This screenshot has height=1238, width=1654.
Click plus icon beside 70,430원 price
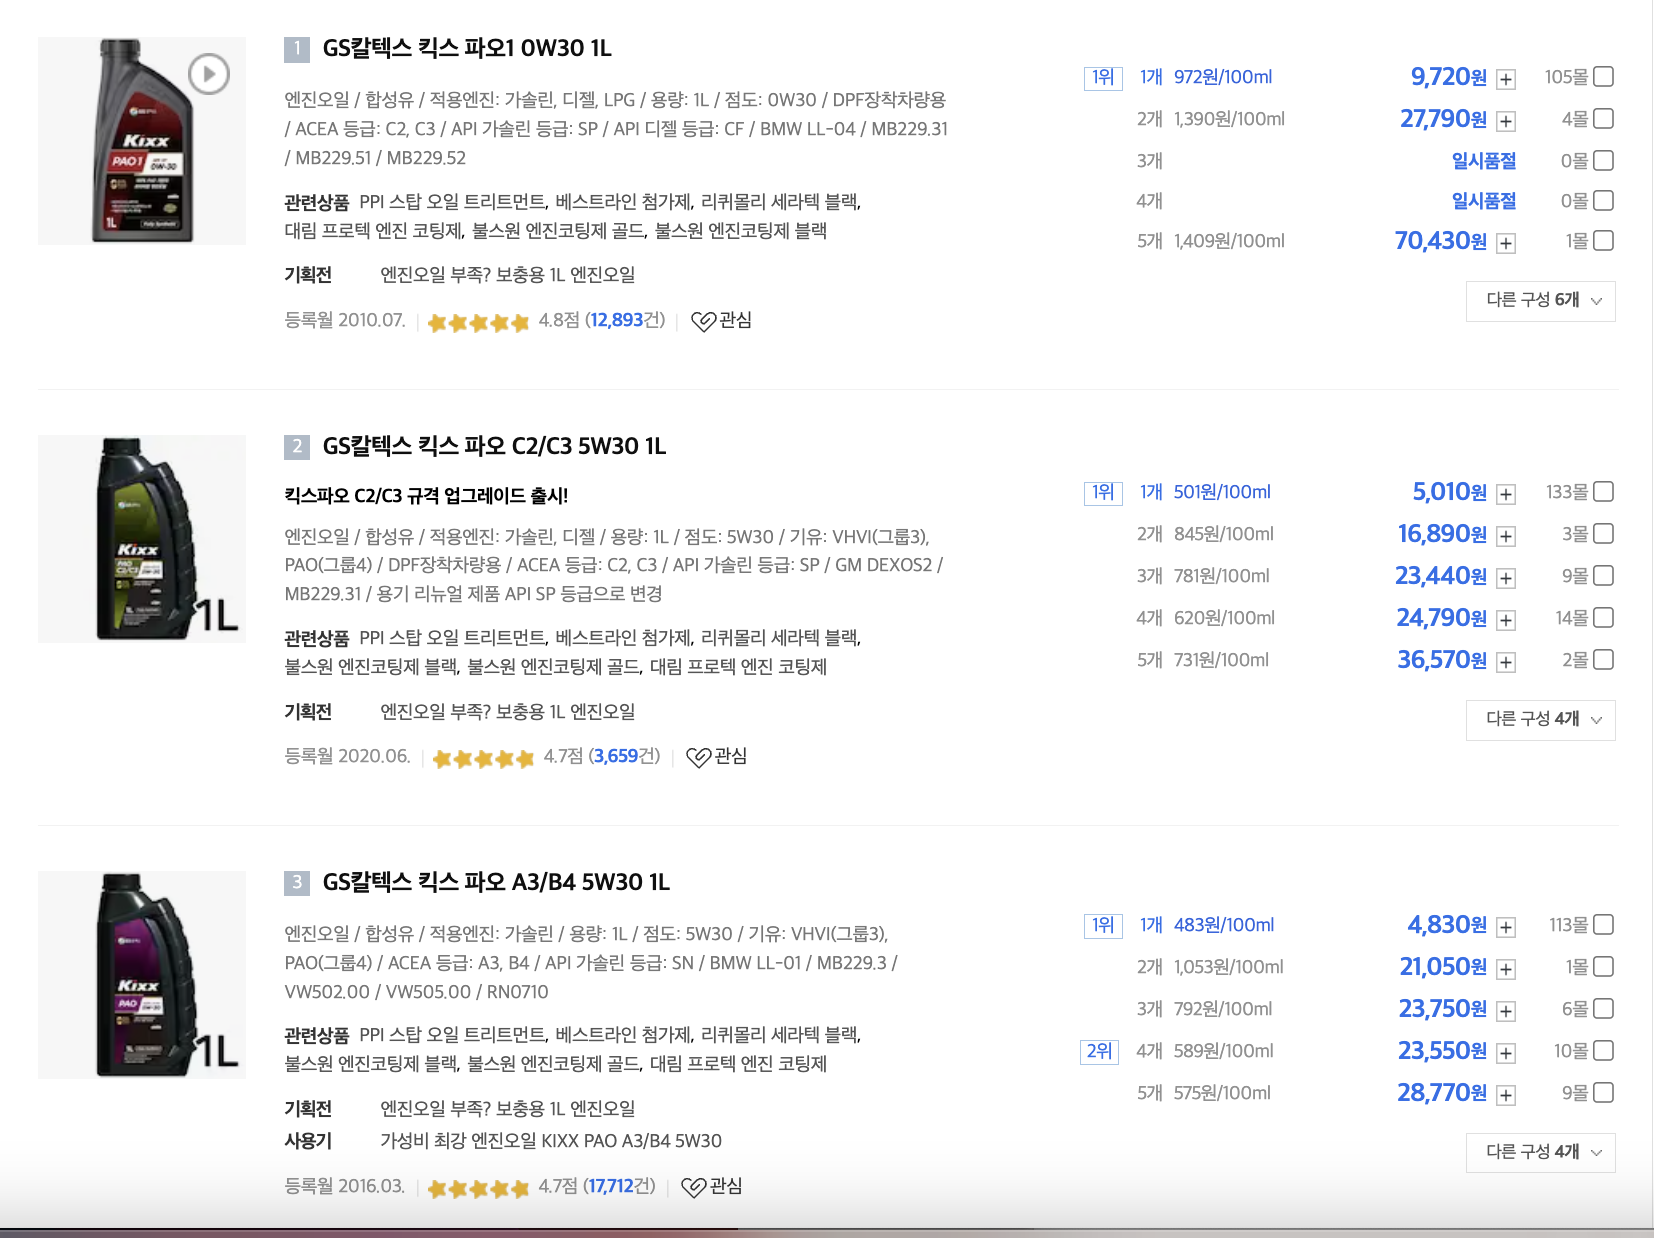tap(1506, 243)
